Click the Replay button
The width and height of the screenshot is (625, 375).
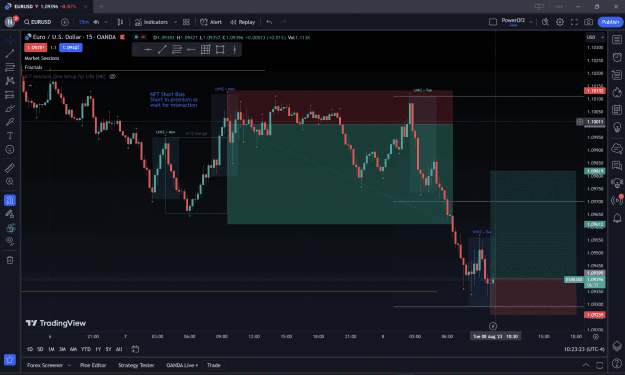[x=242, y=22]
